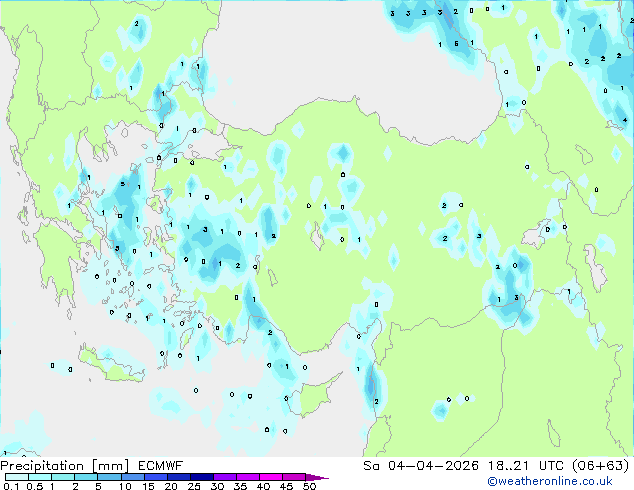The image size is (634, 490).
Task: Click the legend value label "35"
Action: pyautogui.click(x=240, y=486)
